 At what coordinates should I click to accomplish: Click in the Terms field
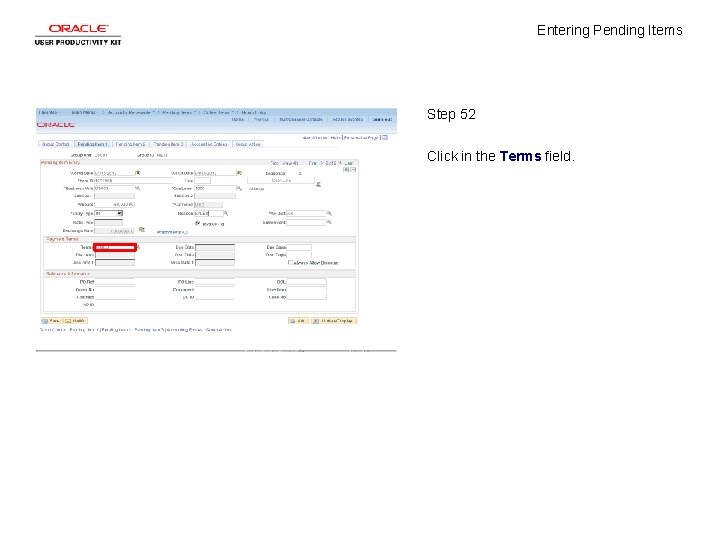click(x=115, y=248)
